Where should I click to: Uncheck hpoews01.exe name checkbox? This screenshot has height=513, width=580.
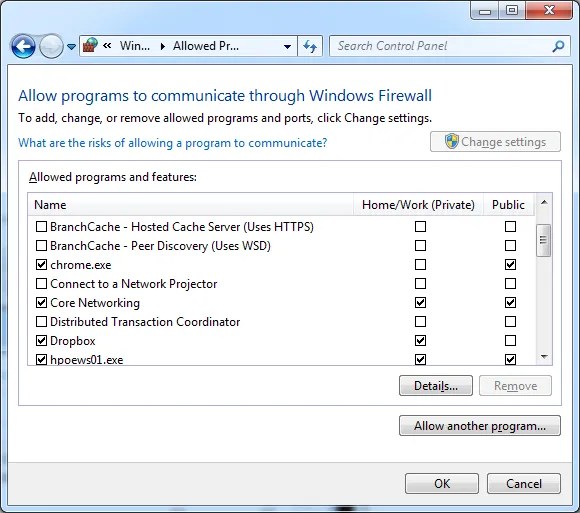tap(41, 360)
